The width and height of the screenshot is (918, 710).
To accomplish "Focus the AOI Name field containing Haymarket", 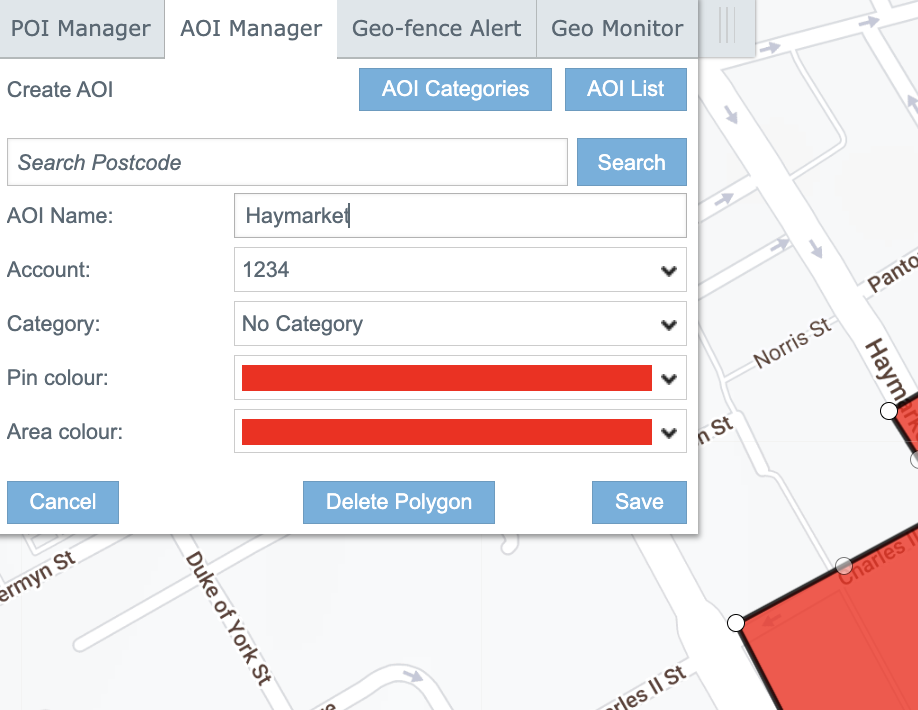I will (x=460, y=216).
